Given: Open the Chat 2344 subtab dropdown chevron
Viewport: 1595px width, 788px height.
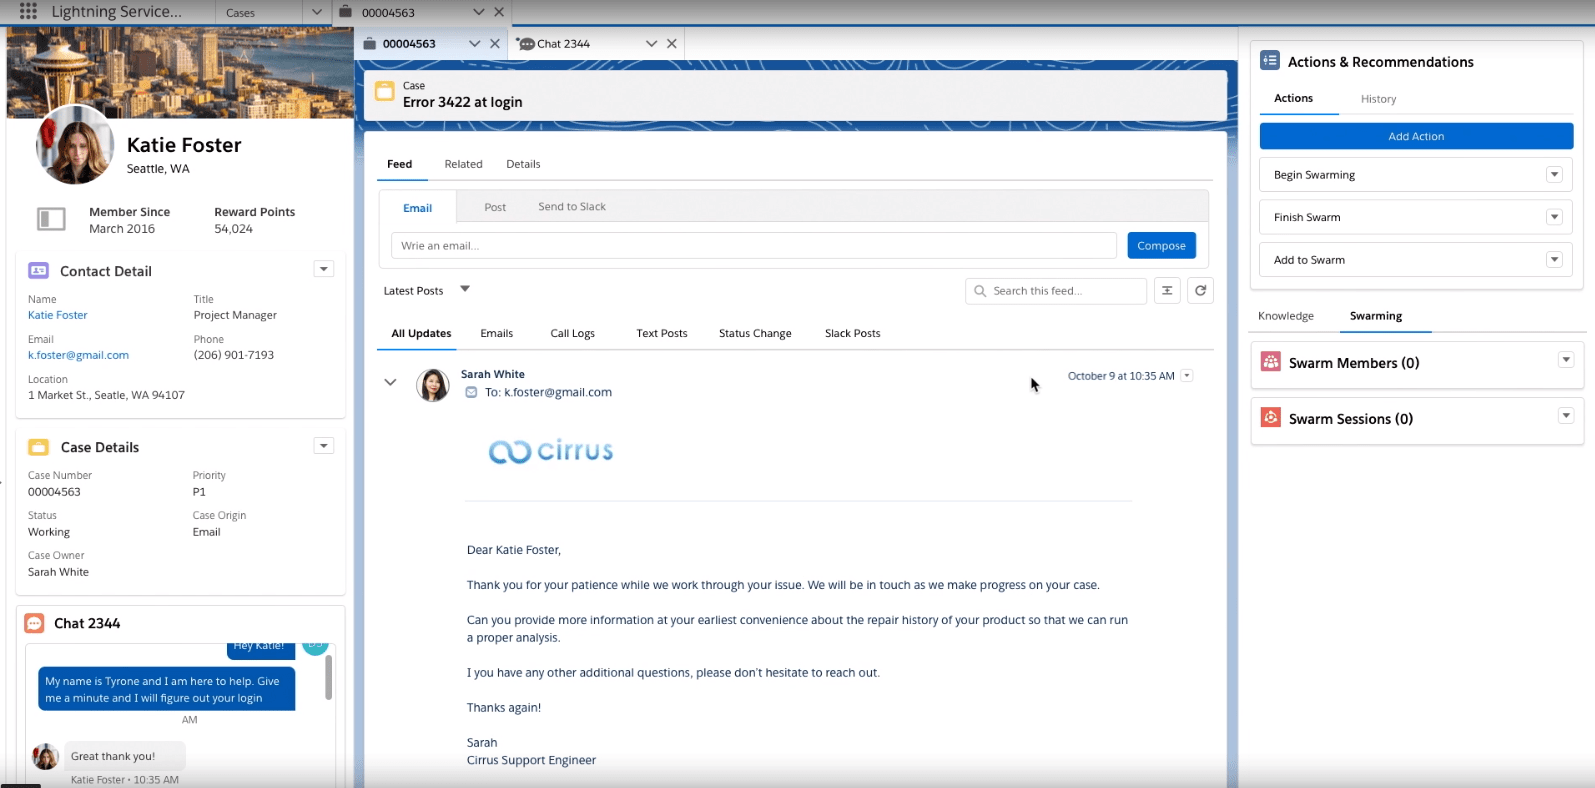Looking at the screenshot, I should [x=651, y=43].
